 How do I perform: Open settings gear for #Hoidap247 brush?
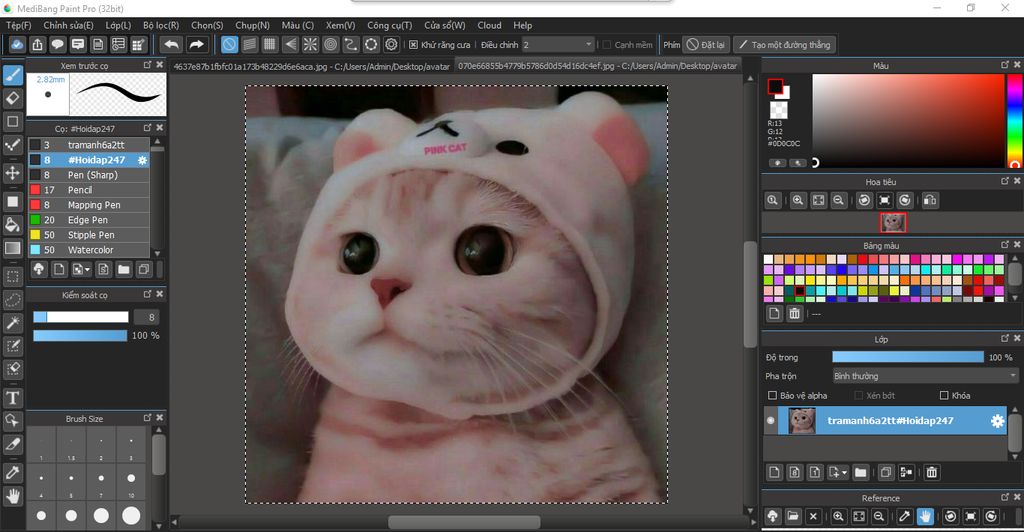pyautogui.click(x=142, y=160)
